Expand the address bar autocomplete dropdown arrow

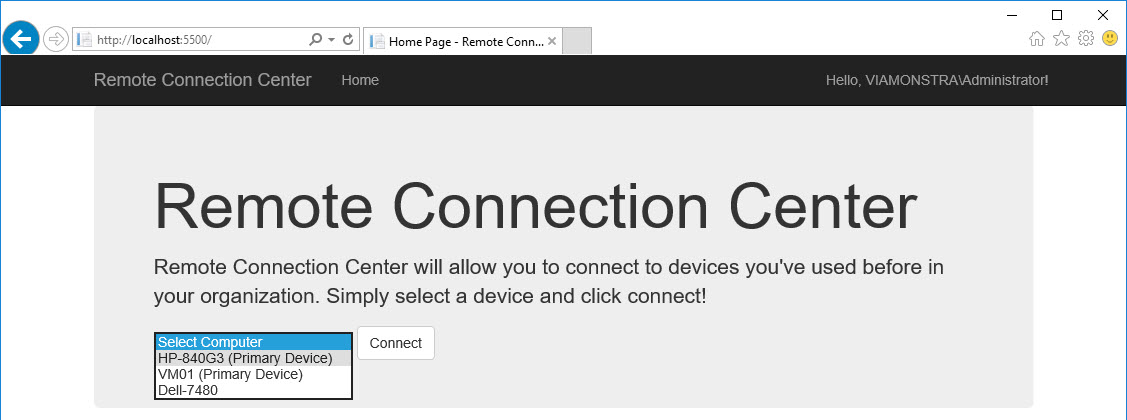(331, 40)
